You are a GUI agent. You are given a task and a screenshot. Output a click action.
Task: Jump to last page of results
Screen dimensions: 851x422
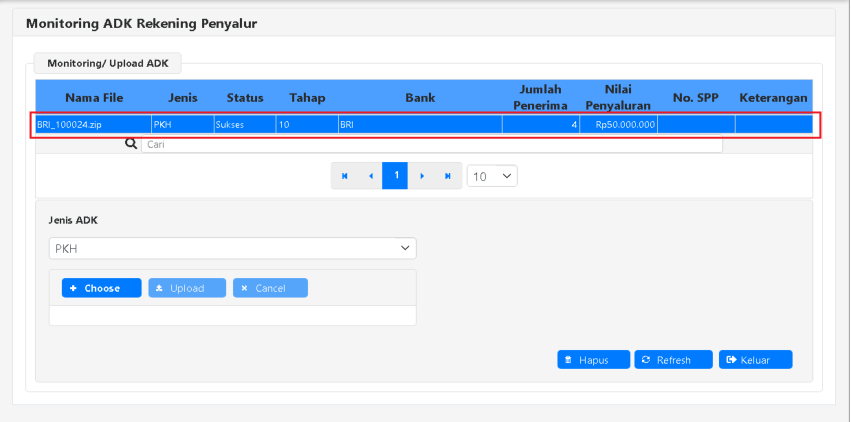(x=448, y=176)
